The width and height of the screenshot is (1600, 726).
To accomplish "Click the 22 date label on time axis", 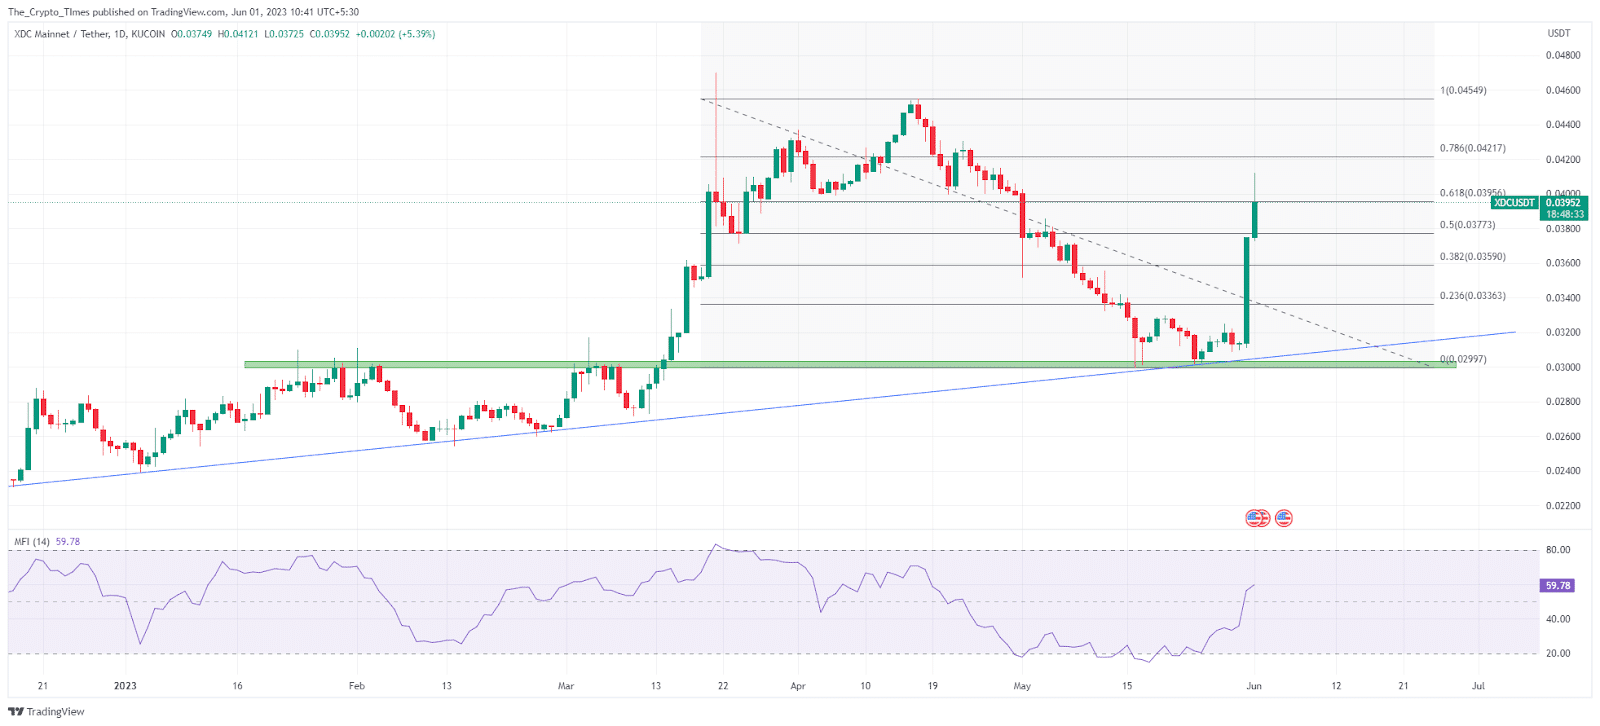I will coord(723,686).
